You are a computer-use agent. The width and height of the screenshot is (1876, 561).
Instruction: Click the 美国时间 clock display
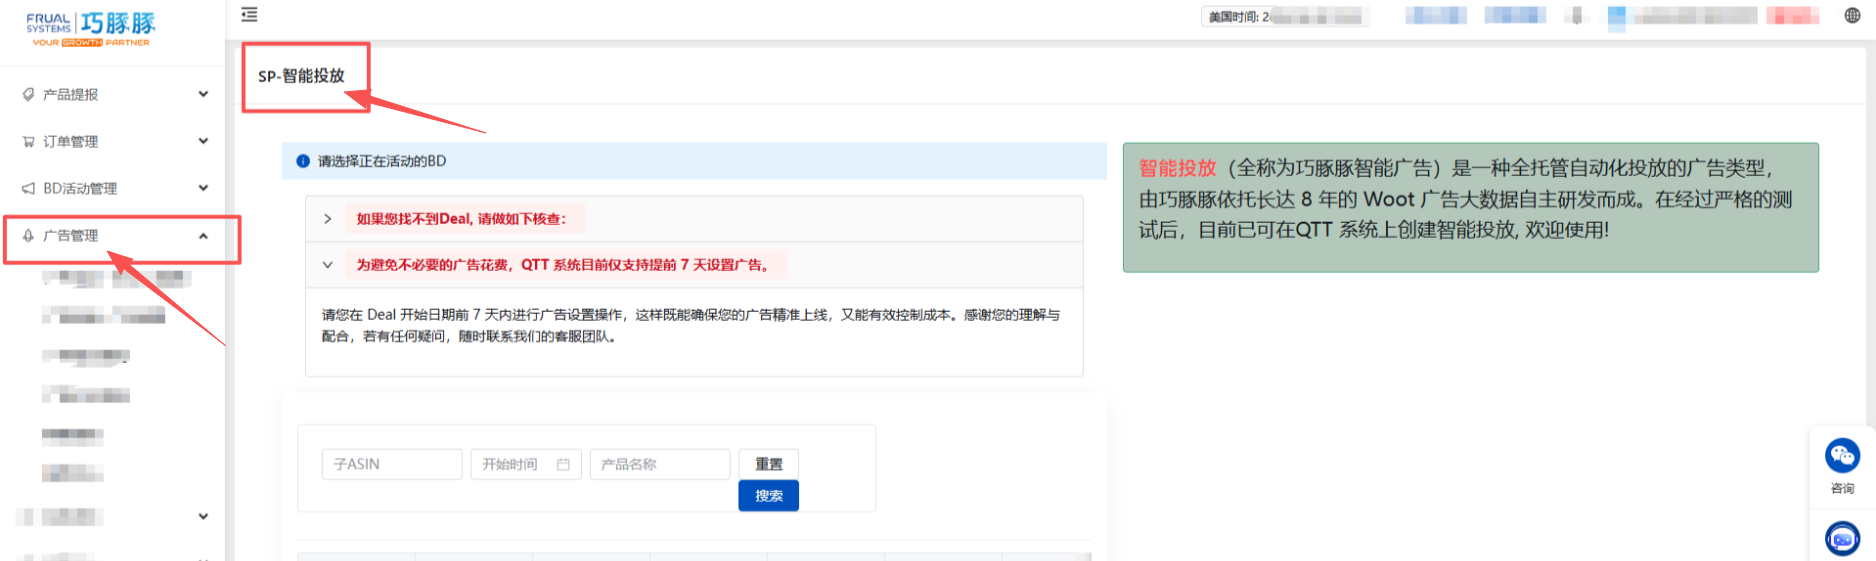point(1284,17)
